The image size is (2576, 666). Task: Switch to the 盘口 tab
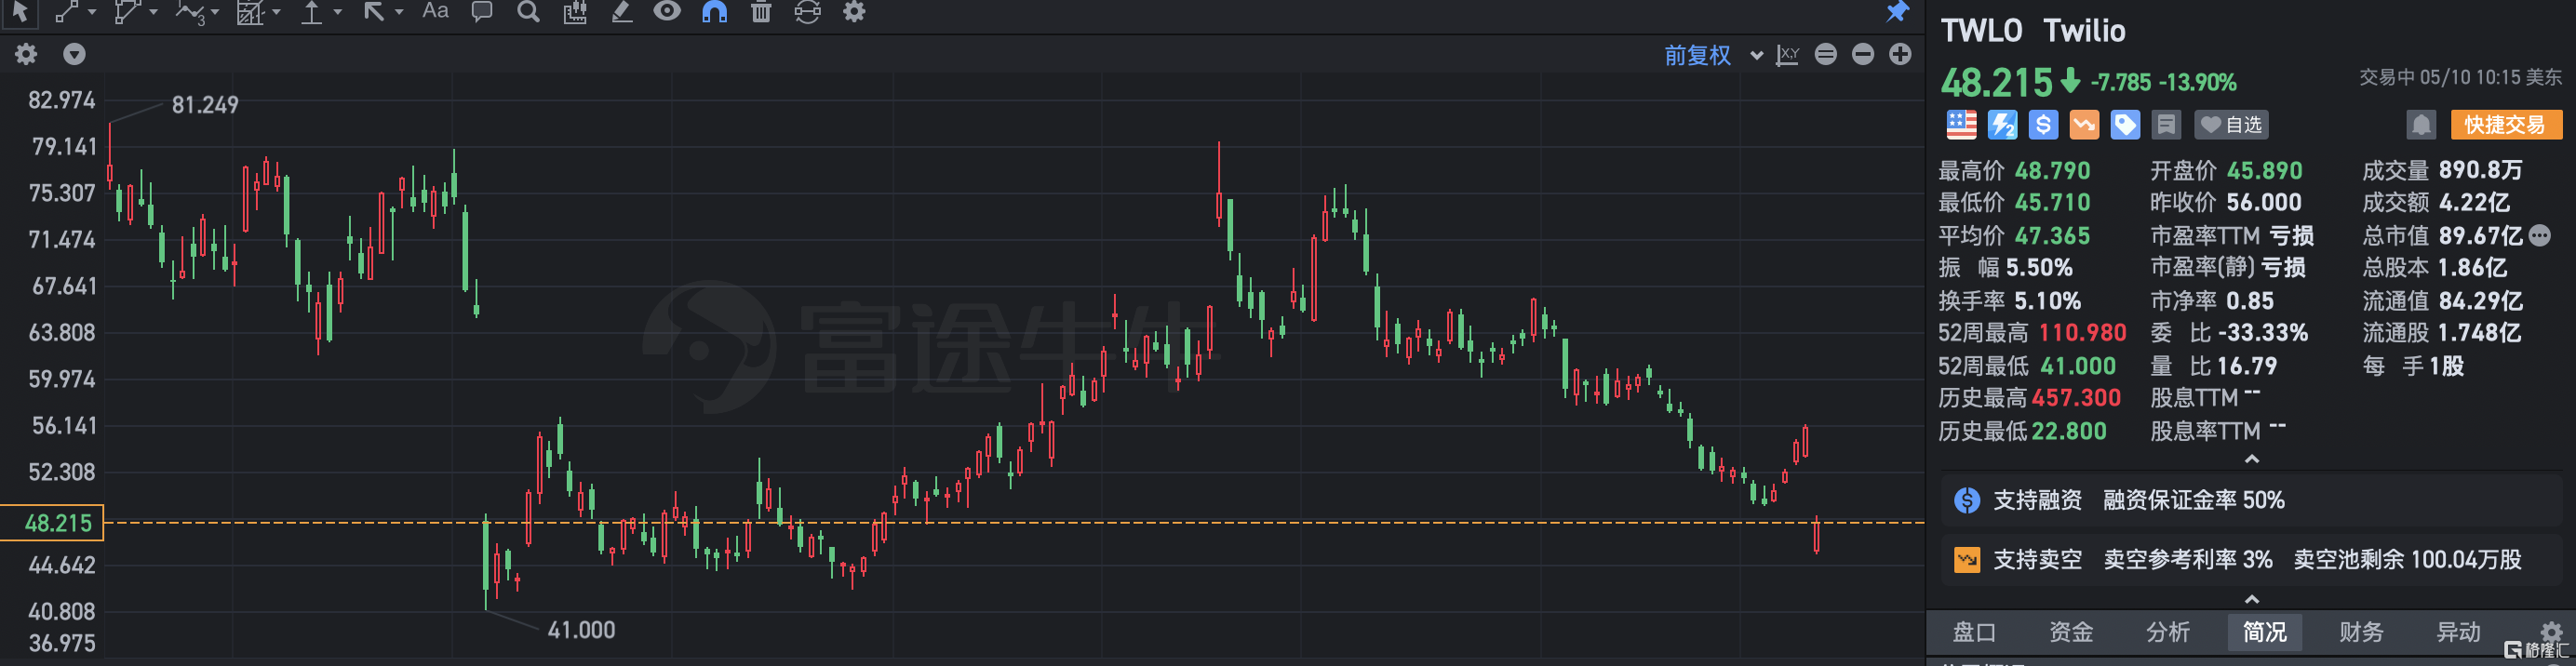1974,632
